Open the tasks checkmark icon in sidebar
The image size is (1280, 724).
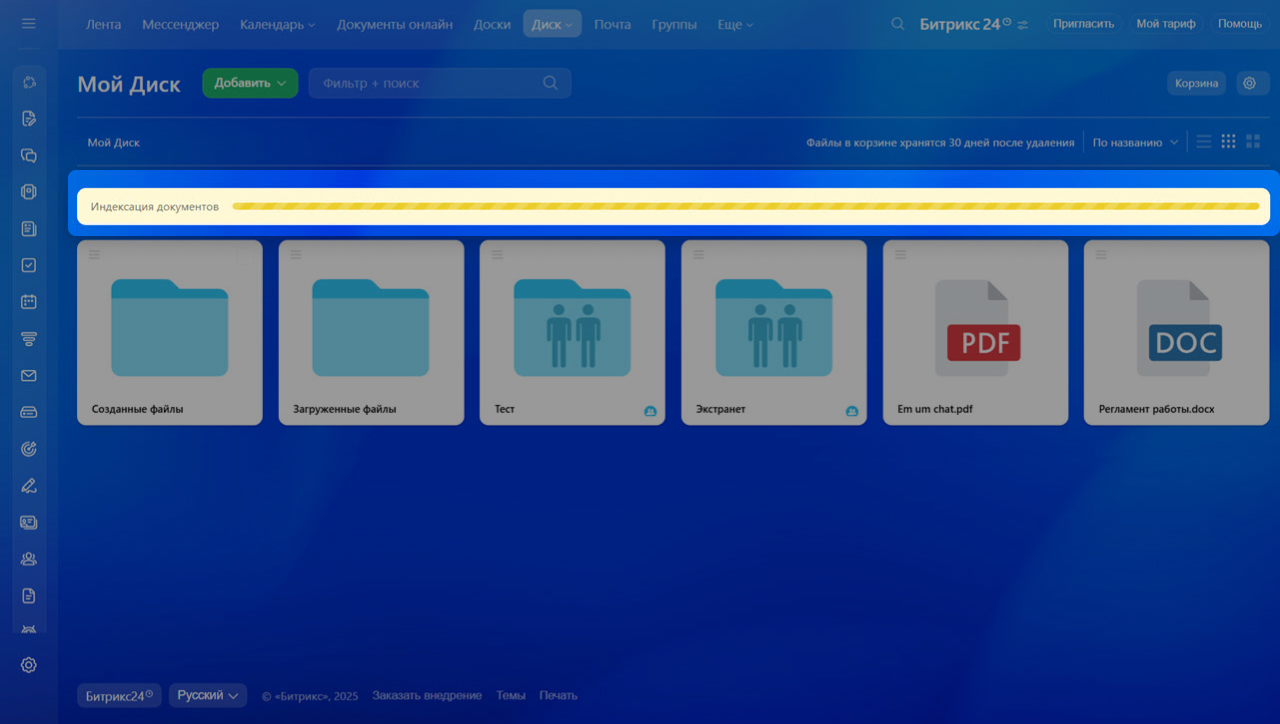pos(29,265)
